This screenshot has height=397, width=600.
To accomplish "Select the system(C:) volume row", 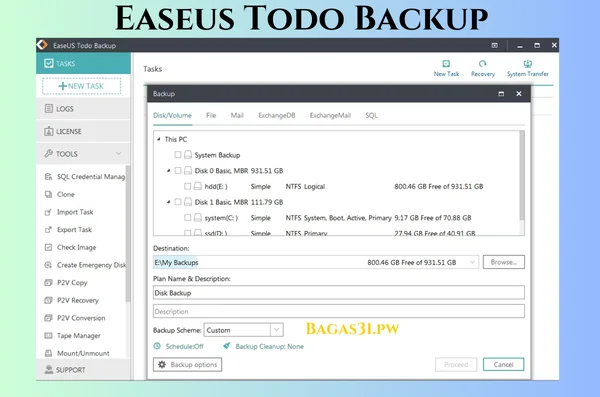I will point(337,218).
